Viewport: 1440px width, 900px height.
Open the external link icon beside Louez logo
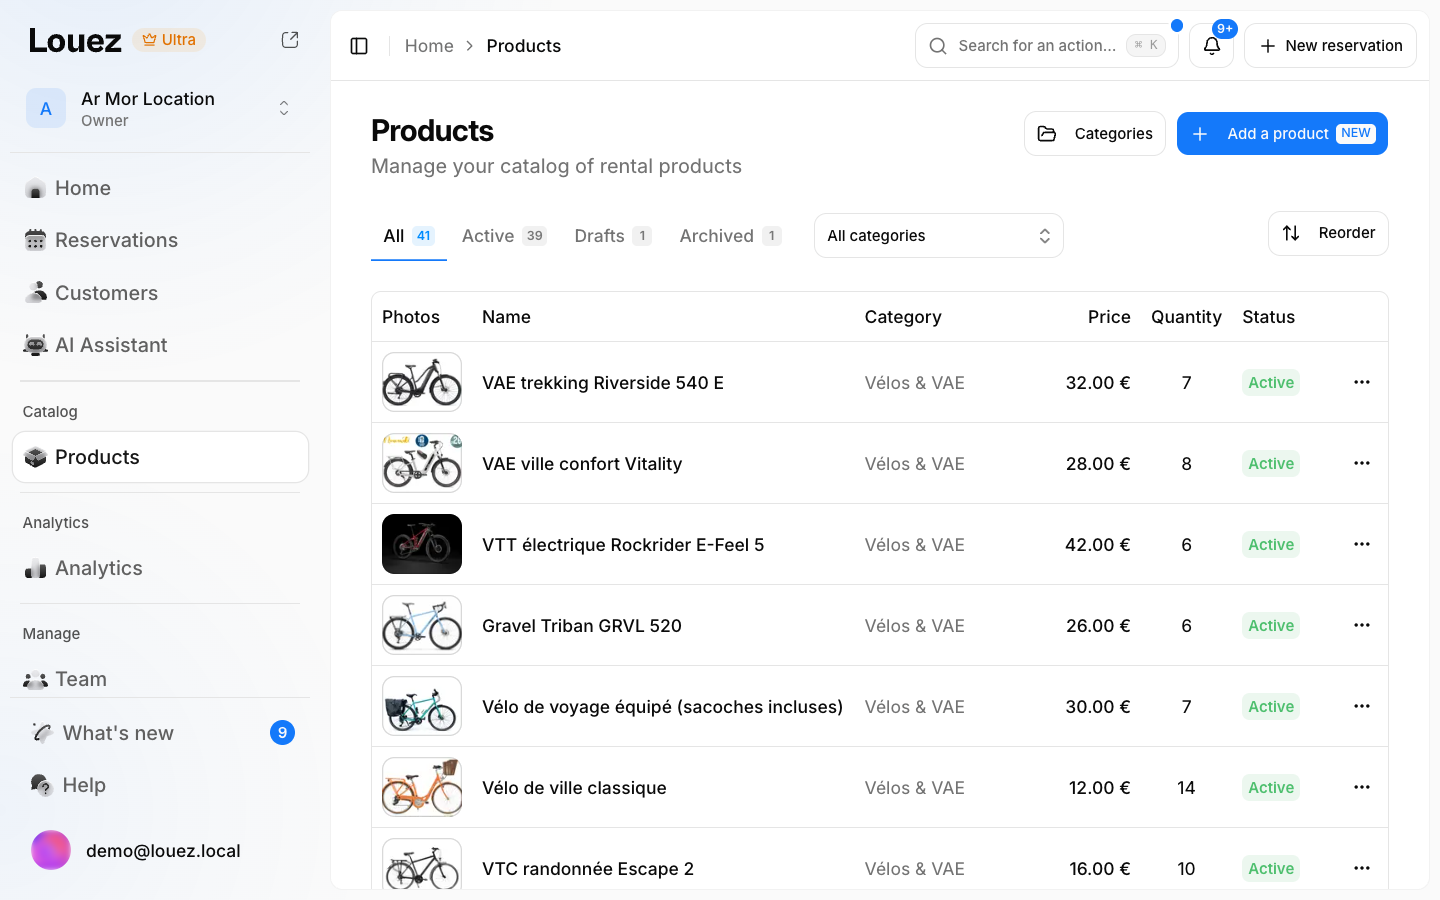(290, 40)
